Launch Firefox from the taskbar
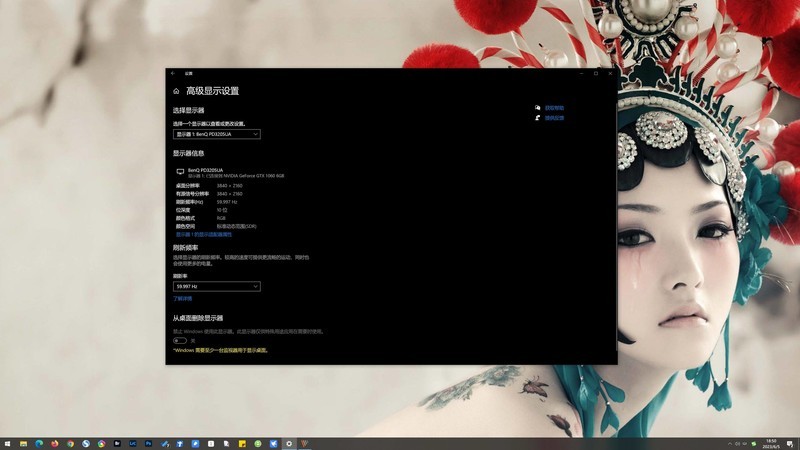The image size is (800, 450). (55, 444)
